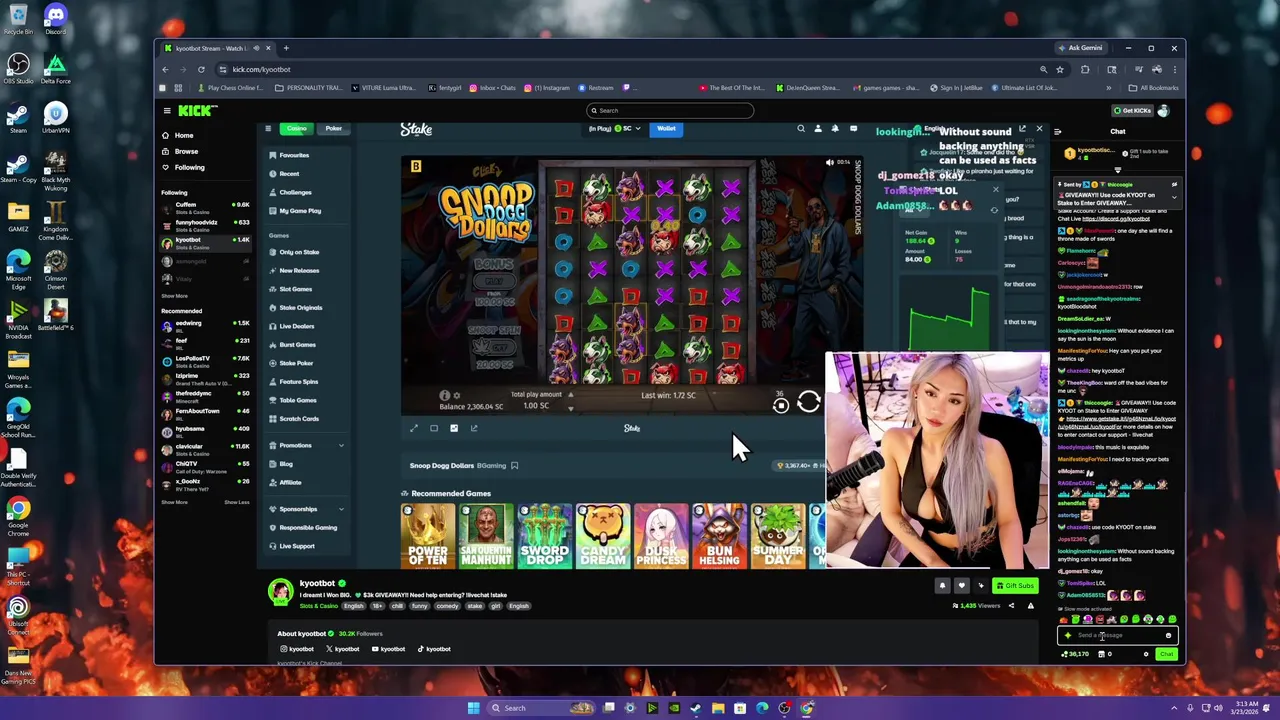The image size is (1280, 720).
Task: Switch to Casino tab in Stake
Action: pyautogui.click(x=296, y=128)
